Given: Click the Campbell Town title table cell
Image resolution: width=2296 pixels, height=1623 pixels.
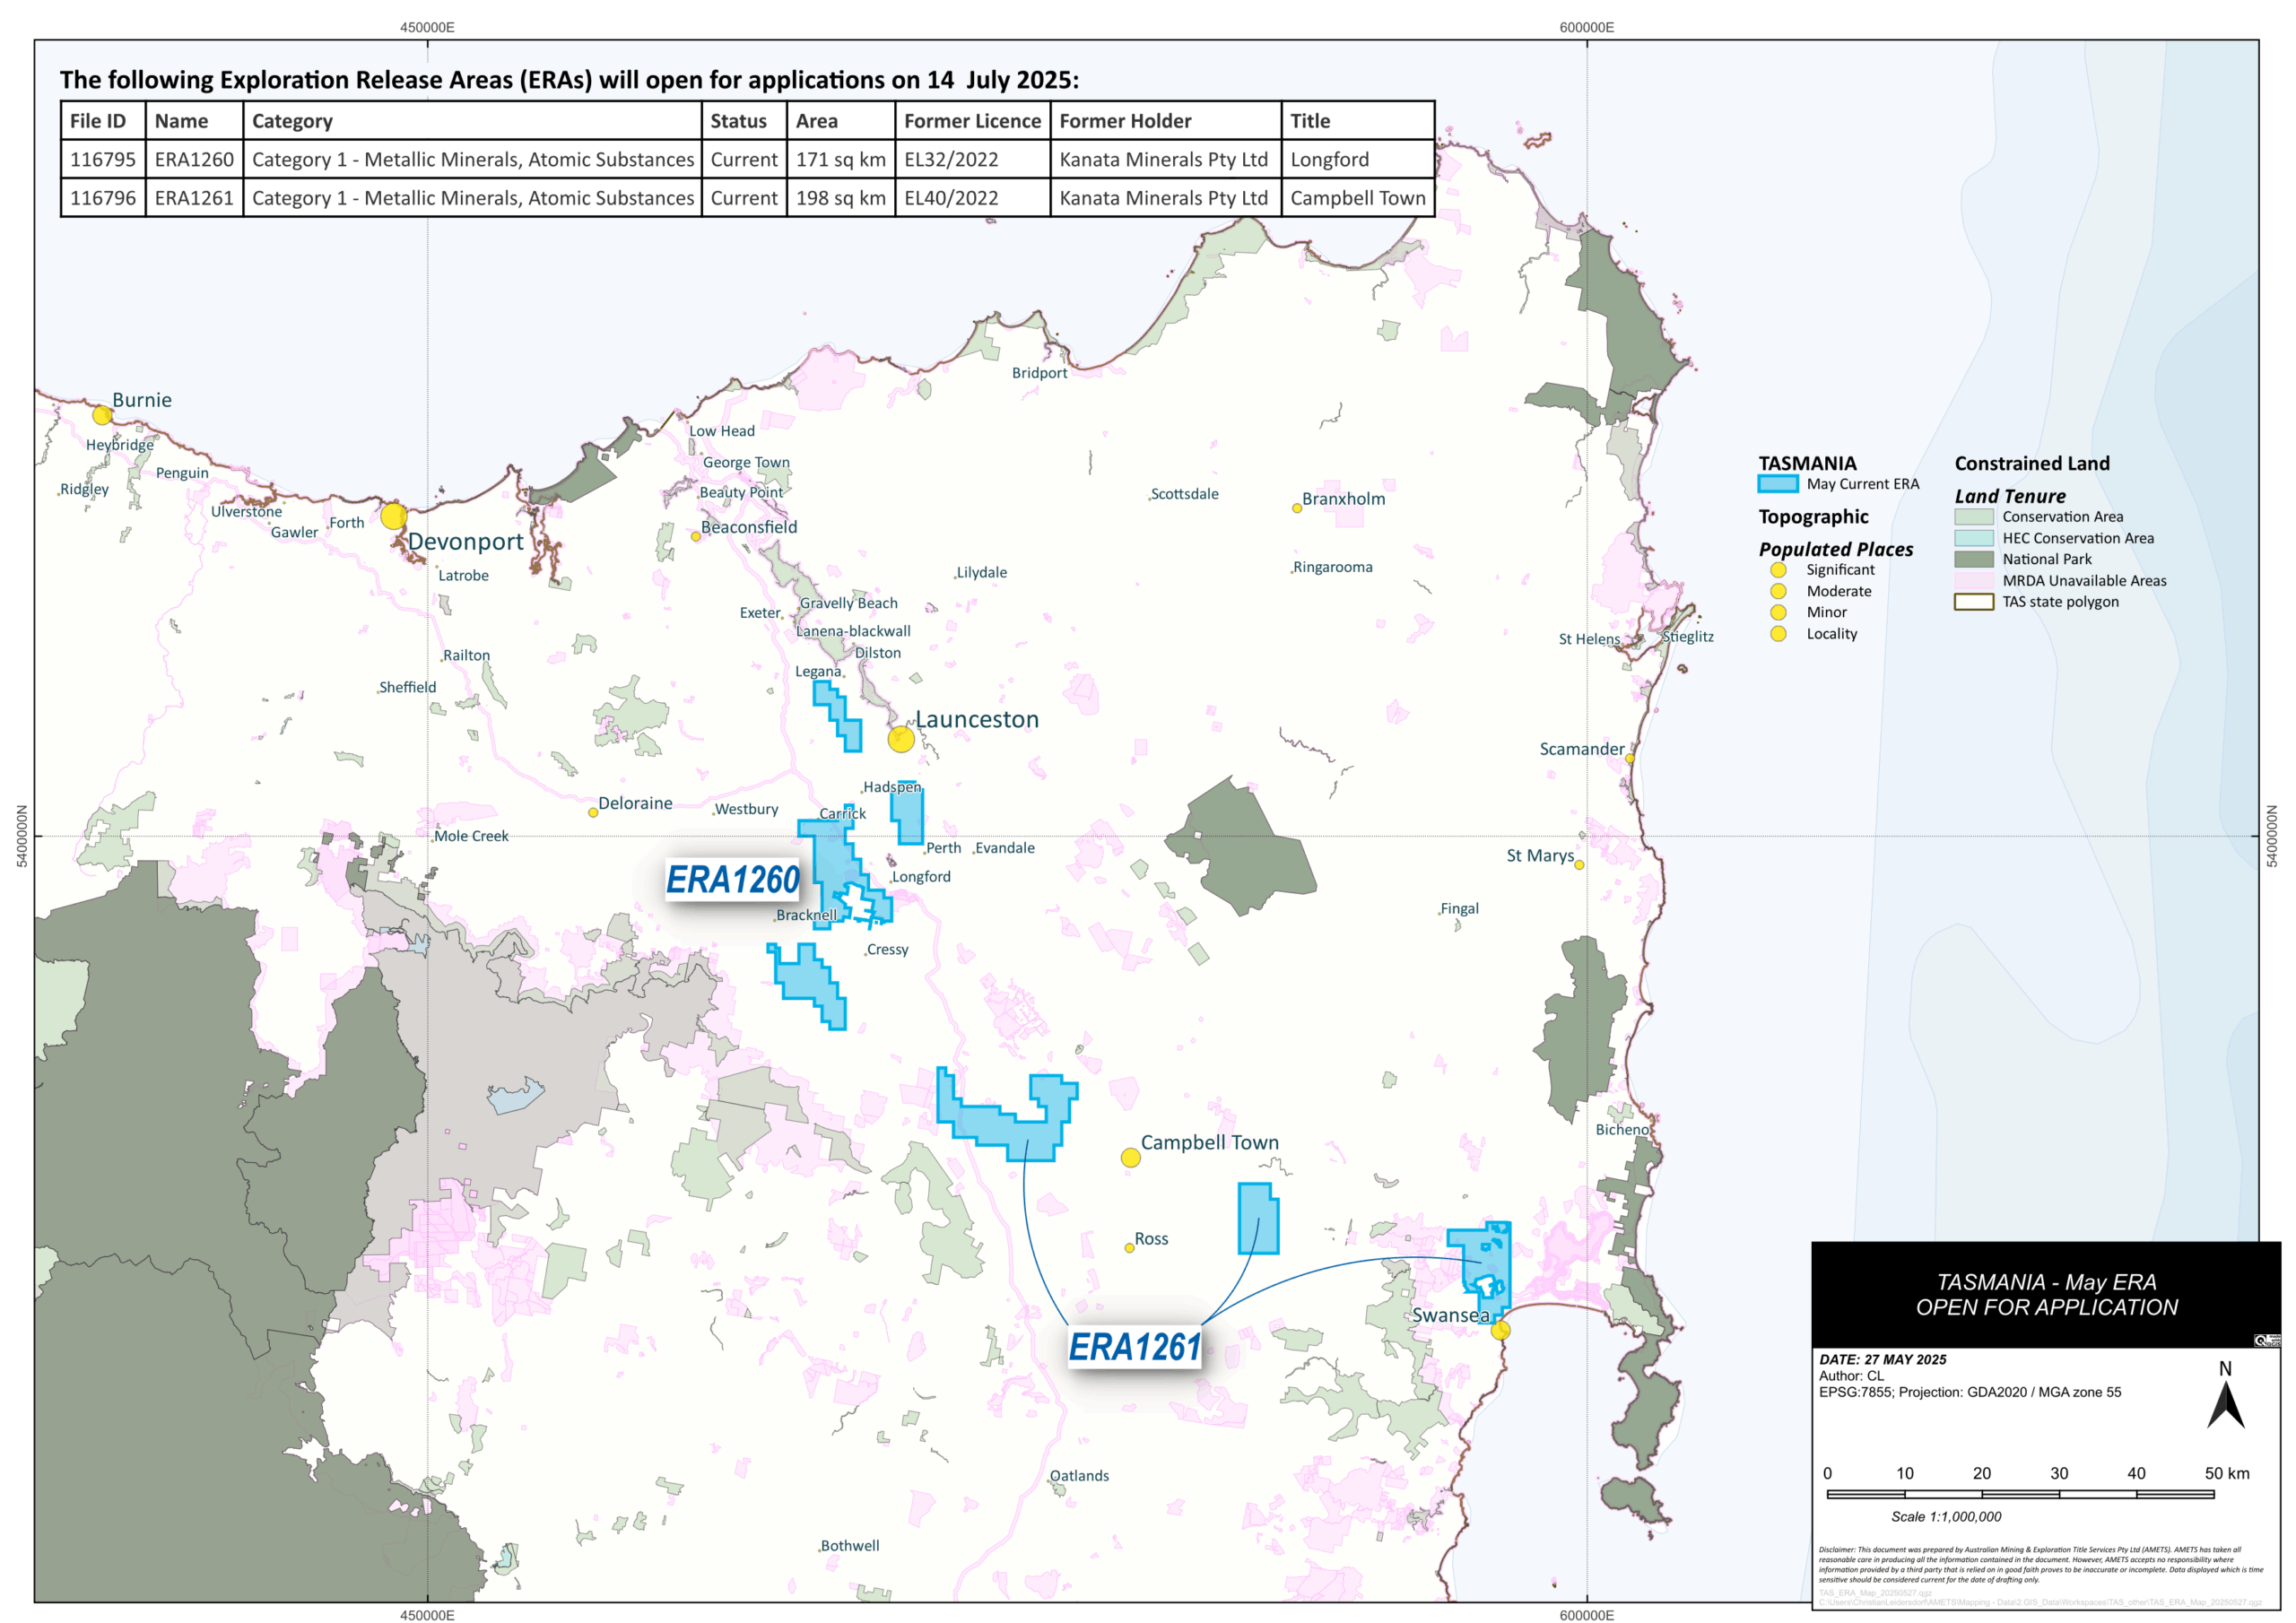Looking at the screenshot, I should [1356, 198].
